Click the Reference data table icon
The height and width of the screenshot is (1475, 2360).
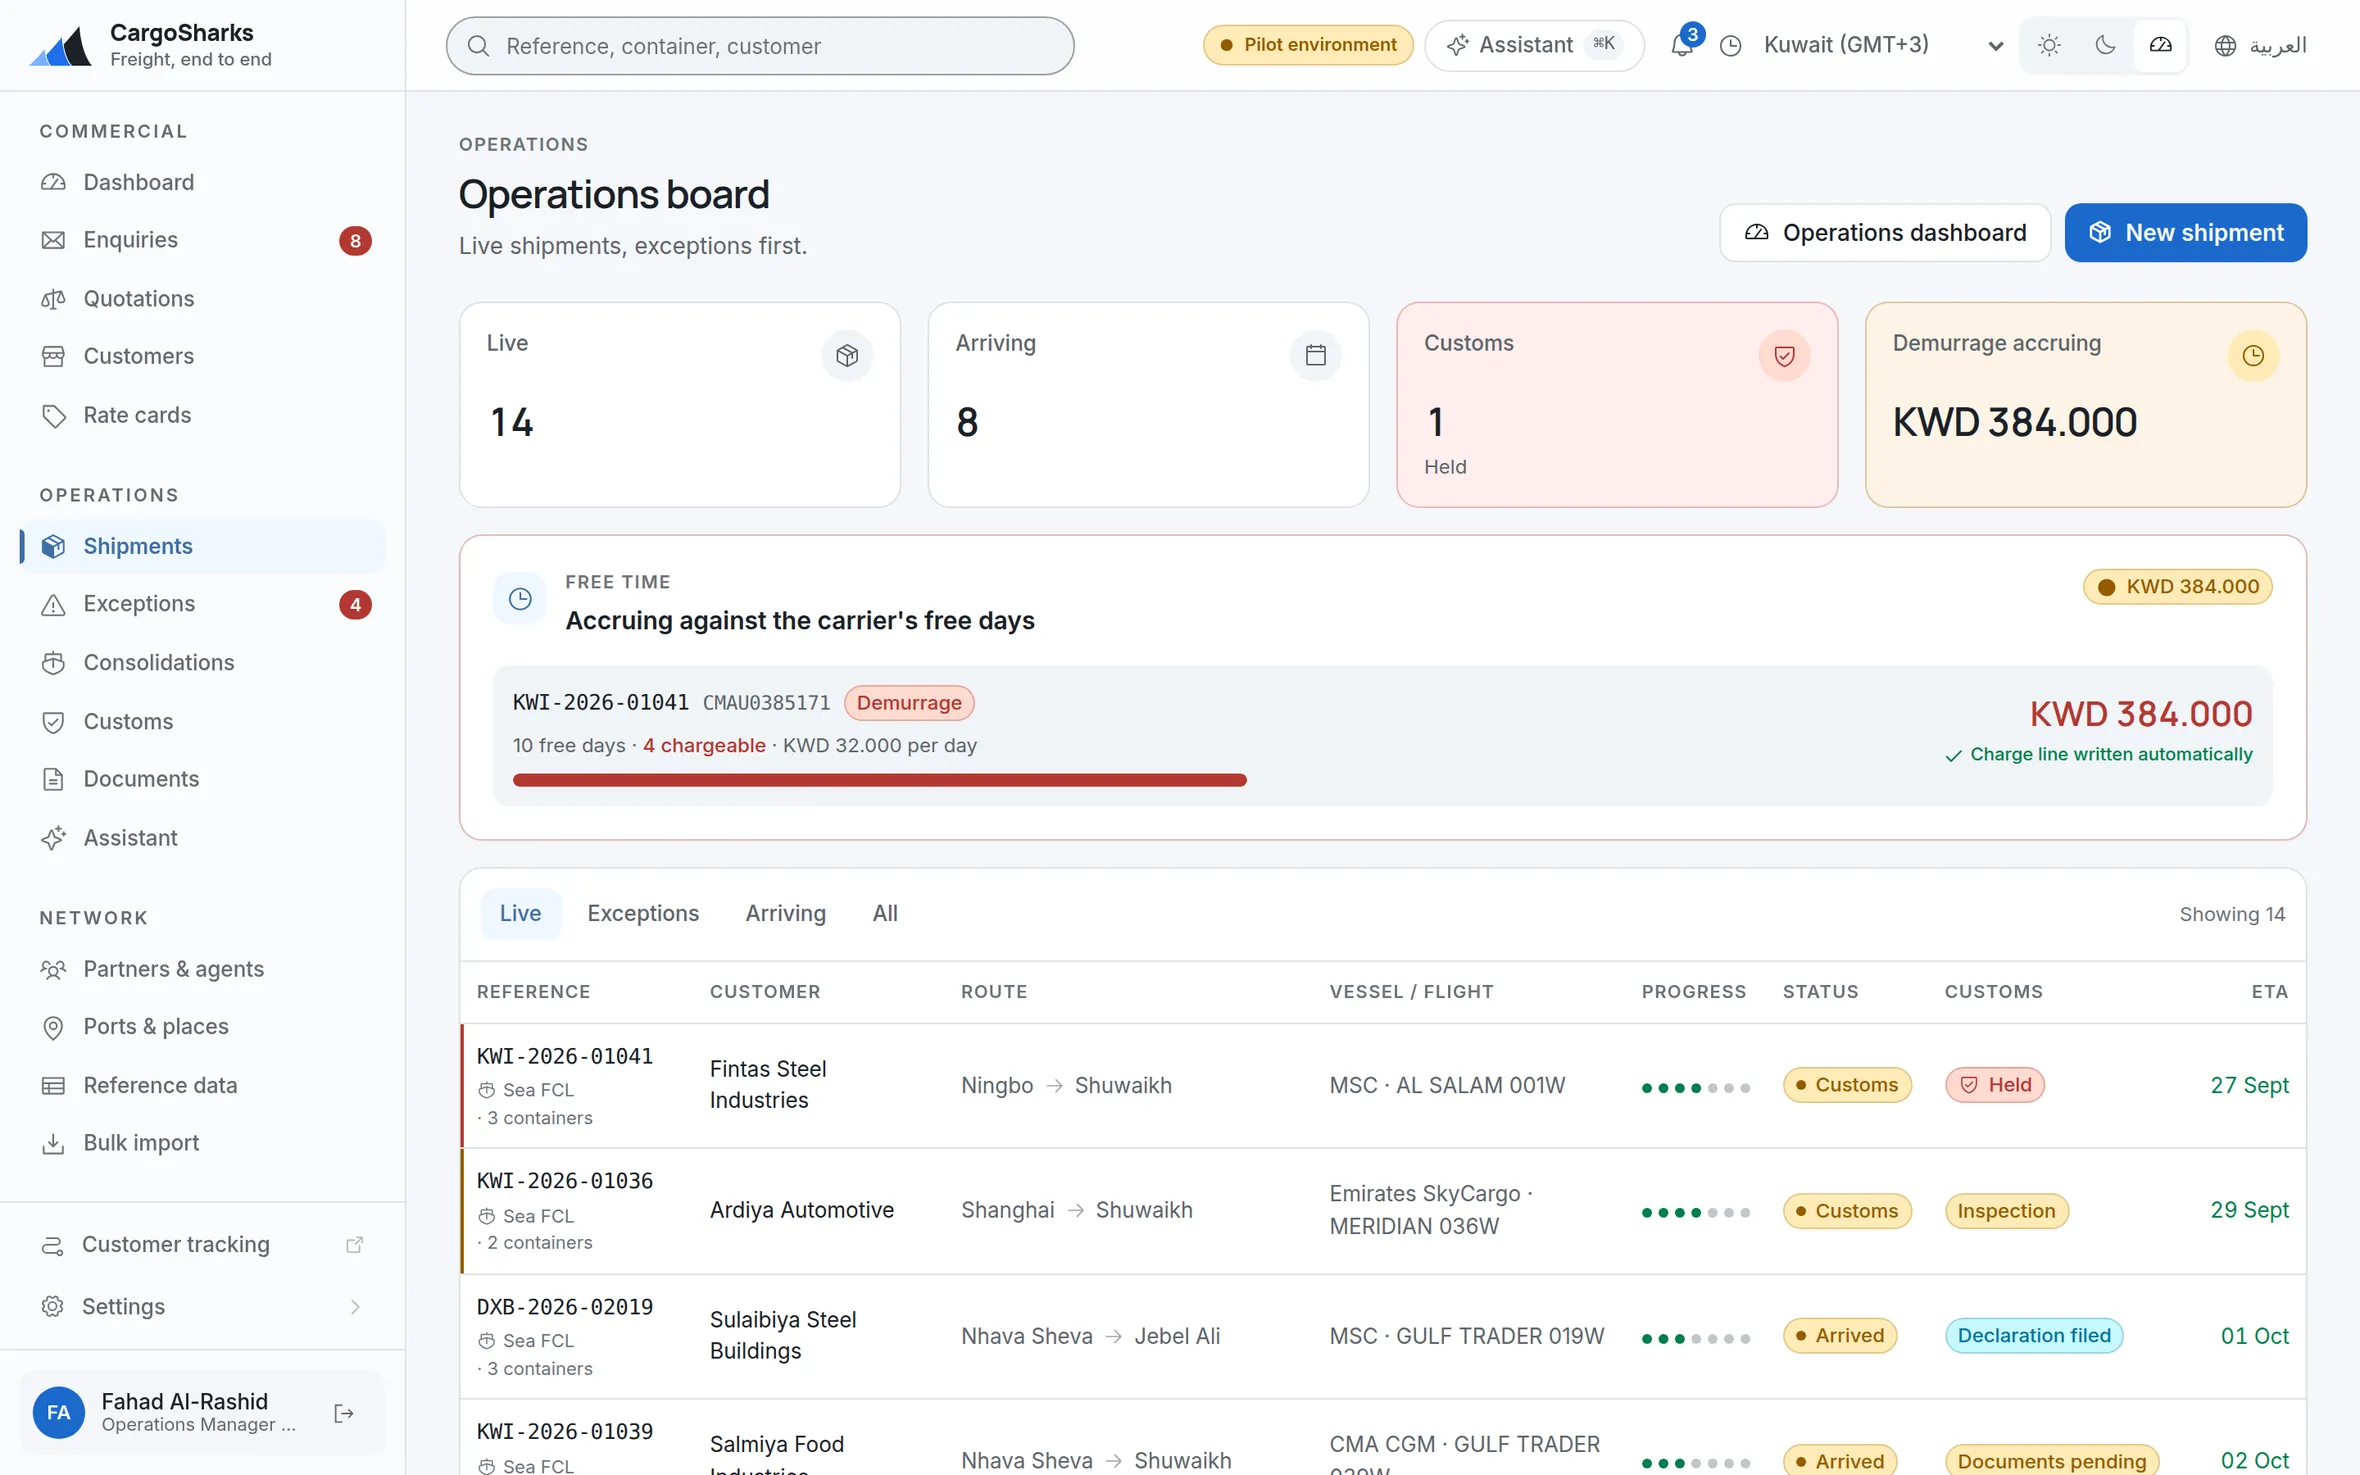point(54,1086)
